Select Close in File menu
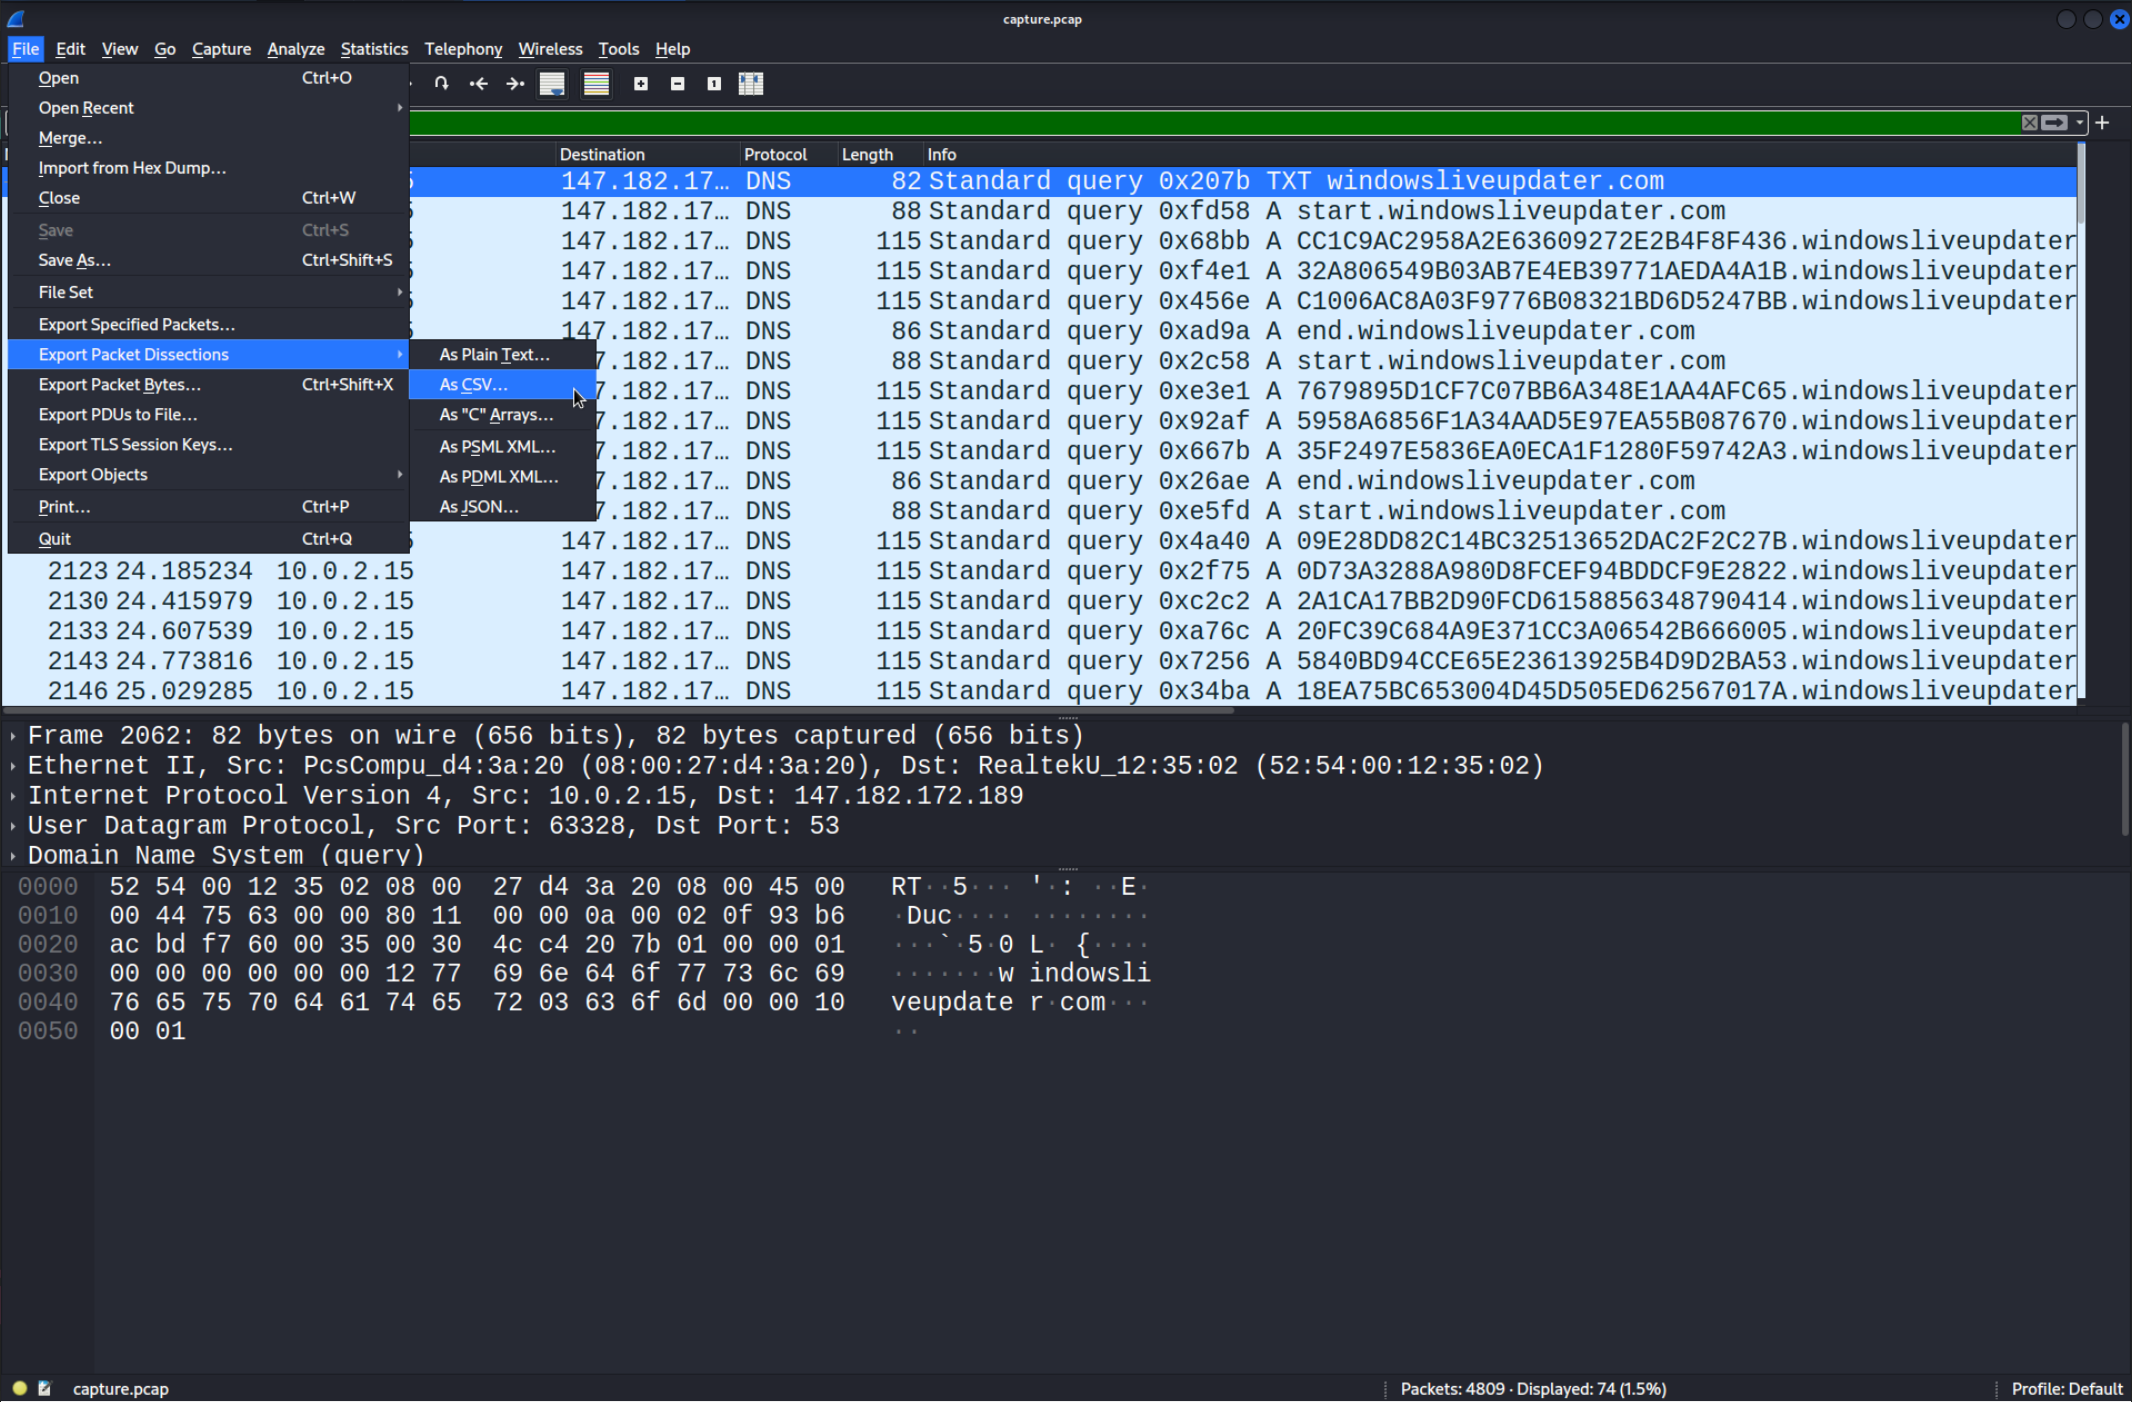The width and height of the screenshot is (2132, 1402). 208,198
